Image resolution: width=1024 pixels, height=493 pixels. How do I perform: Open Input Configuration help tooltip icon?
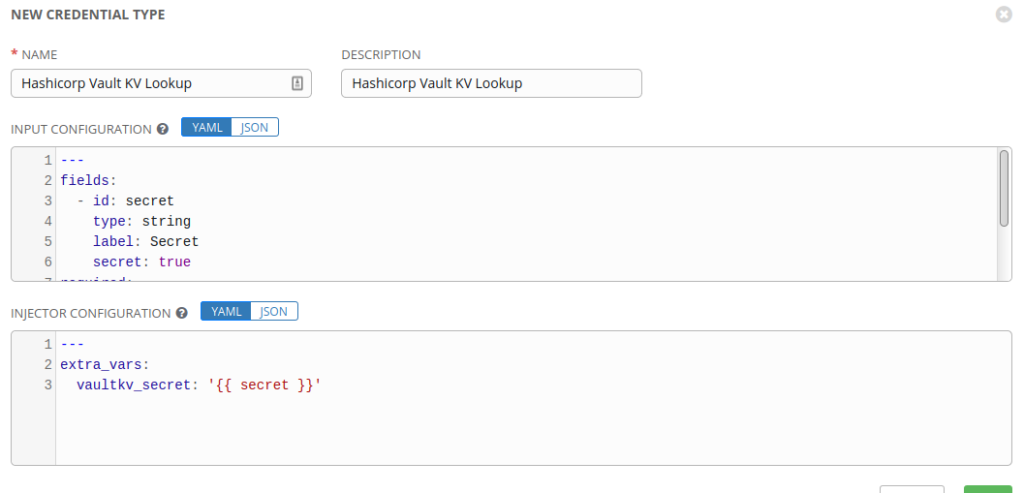[162, 129]
